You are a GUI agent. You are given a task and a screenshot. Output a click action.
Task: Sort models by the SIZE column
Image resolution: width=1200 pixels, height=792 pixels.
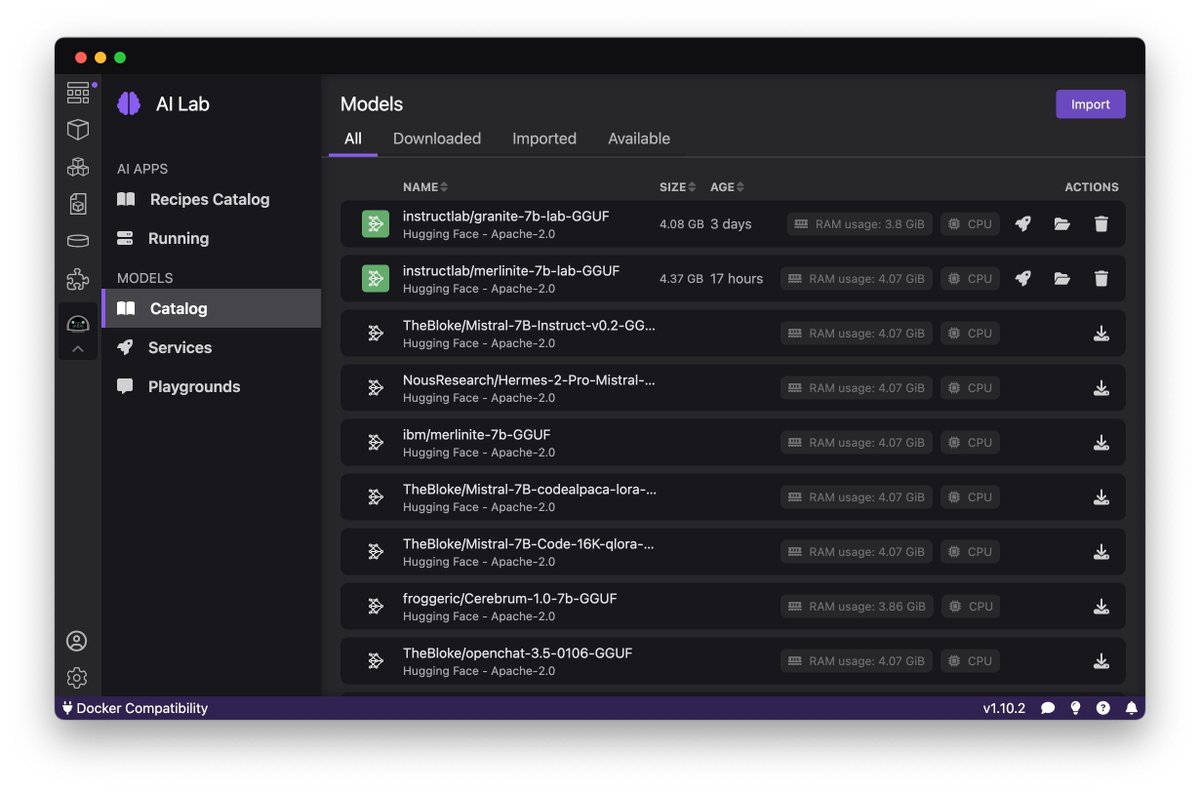[x=678, y=187]
